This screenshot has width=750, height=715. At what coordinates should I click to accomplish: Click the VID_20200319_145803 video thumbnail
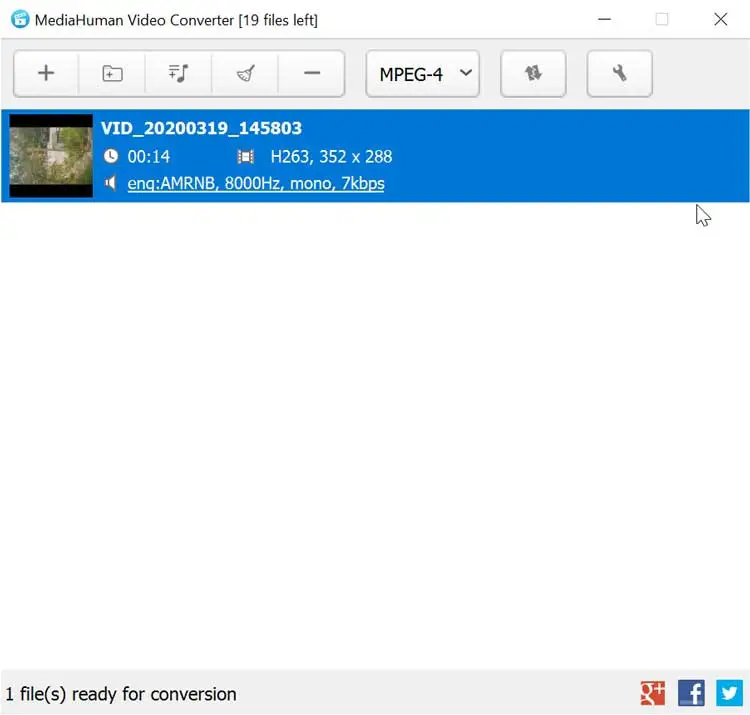pos(51,155)
